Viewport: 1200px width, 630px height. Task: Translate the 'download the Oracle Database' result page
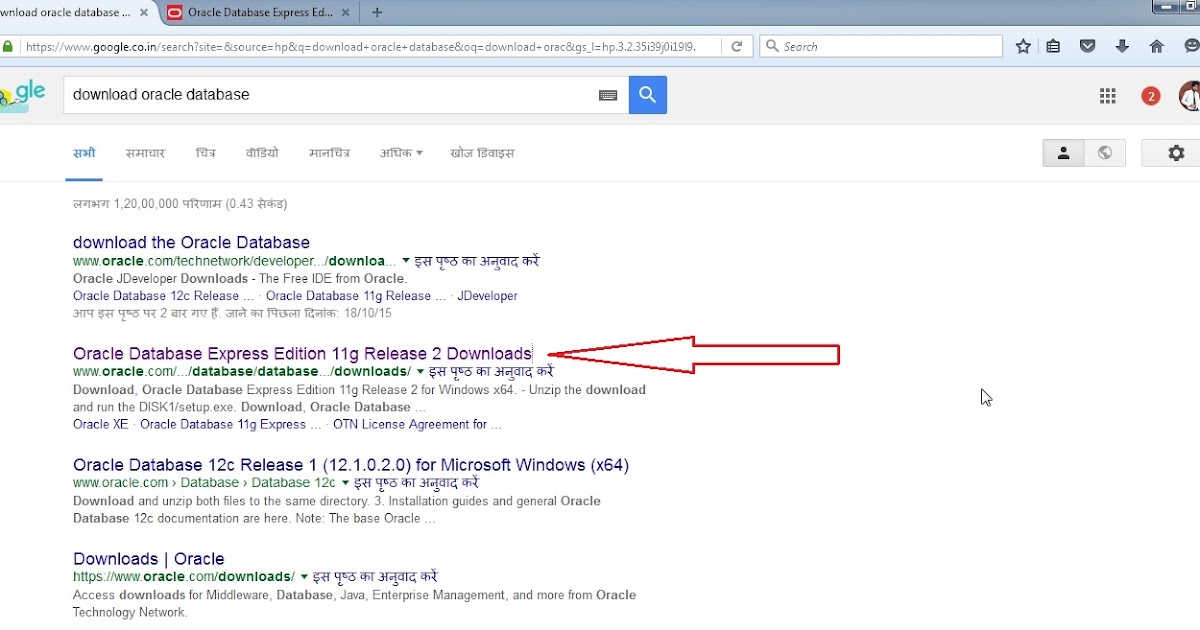(x=477, y=261)
